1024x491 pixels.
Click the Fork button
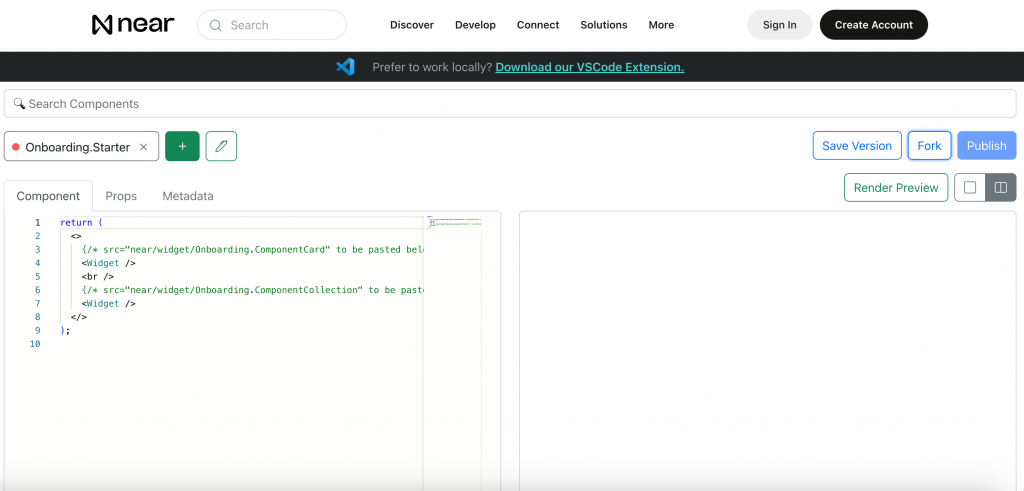pos(929,146)
